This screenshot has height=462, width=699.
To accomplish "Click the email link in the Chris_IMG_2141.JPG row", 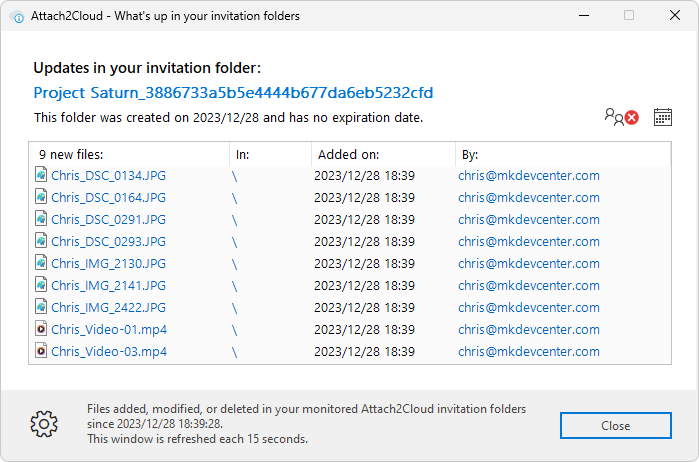I will (x=529, y=285).
